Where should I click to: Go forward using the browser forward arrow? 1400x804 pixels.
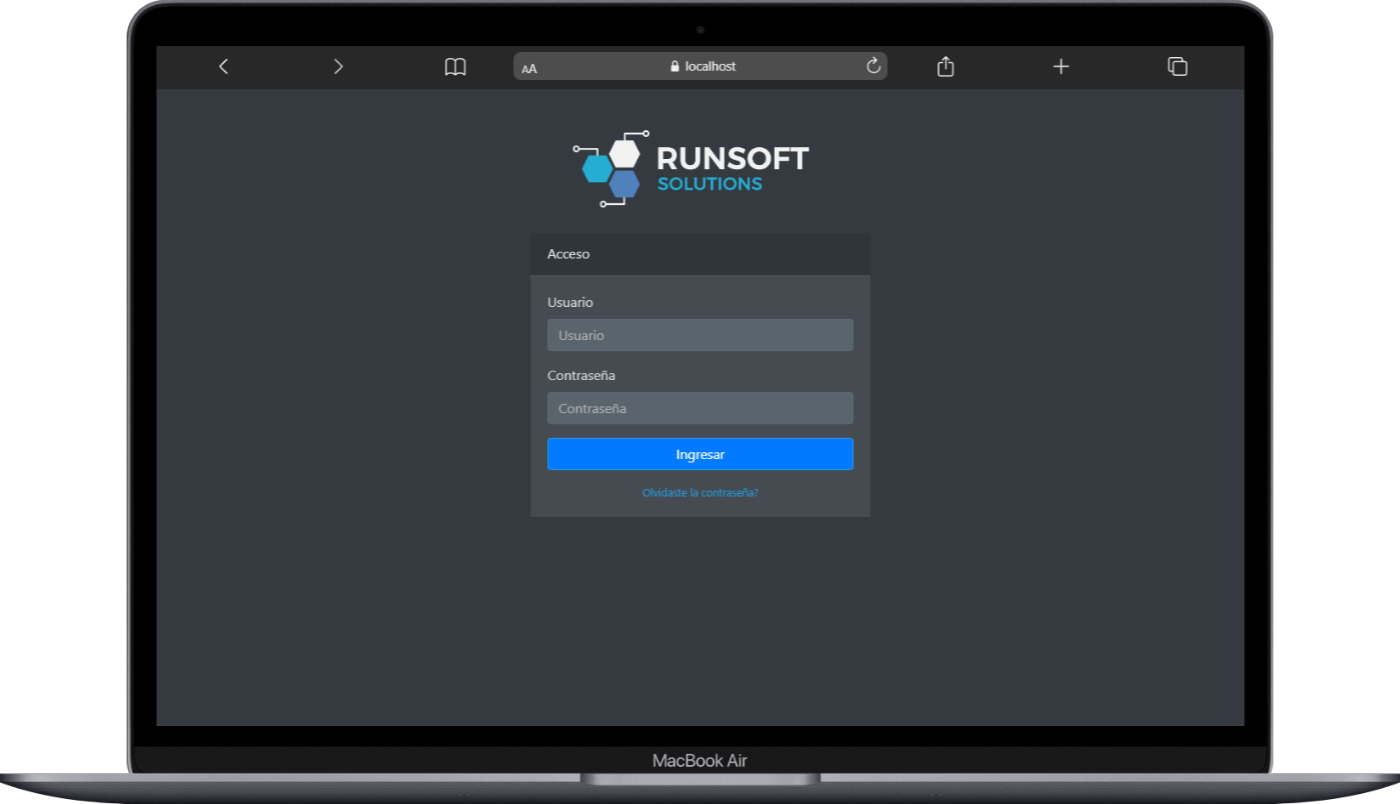[x=338, y=66]
